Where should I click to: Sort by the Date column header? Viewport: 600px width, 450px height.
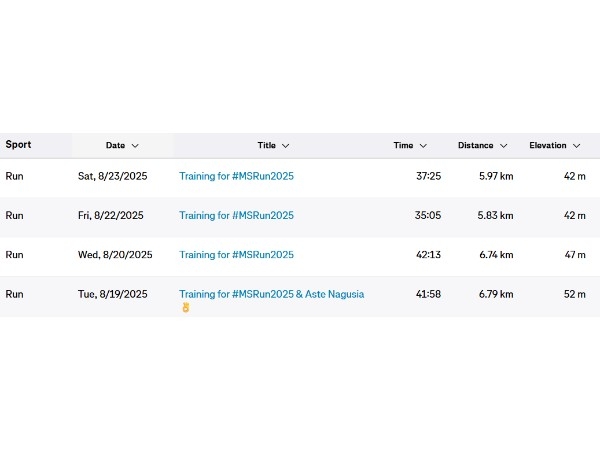click(116, 145)
